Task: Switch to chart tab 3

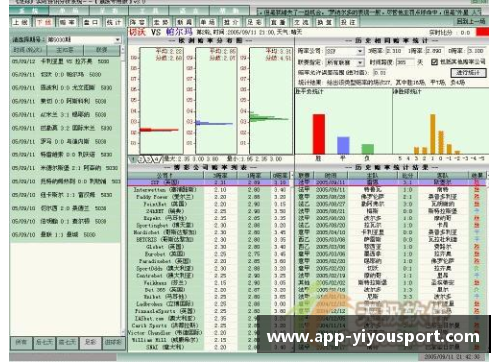Action: [148, 159]
